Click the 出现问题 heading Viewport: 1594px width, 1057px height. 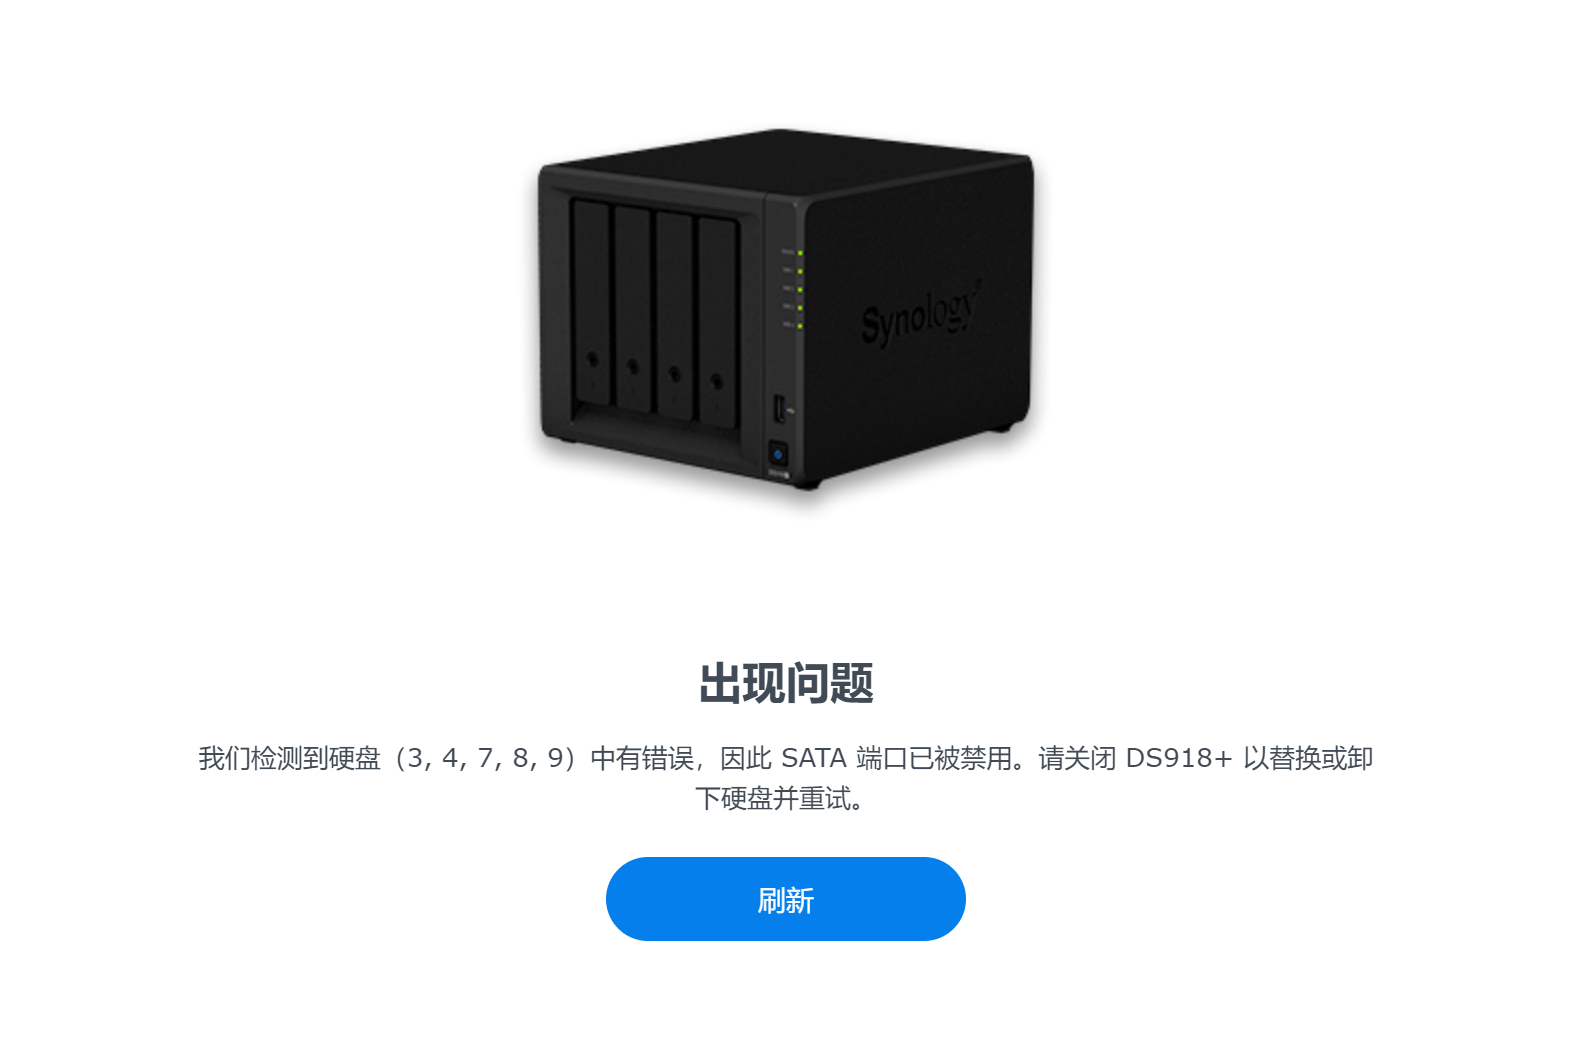click(x=786, y=684)
